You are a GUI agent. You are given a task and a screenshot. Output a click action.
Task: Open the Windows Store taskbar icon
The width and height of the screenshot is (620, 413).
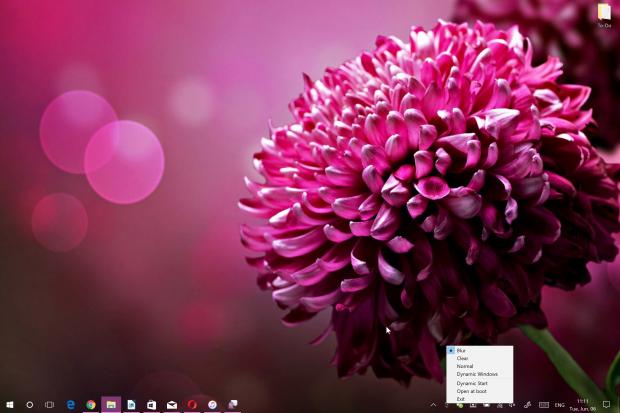(x=151, y=405)
